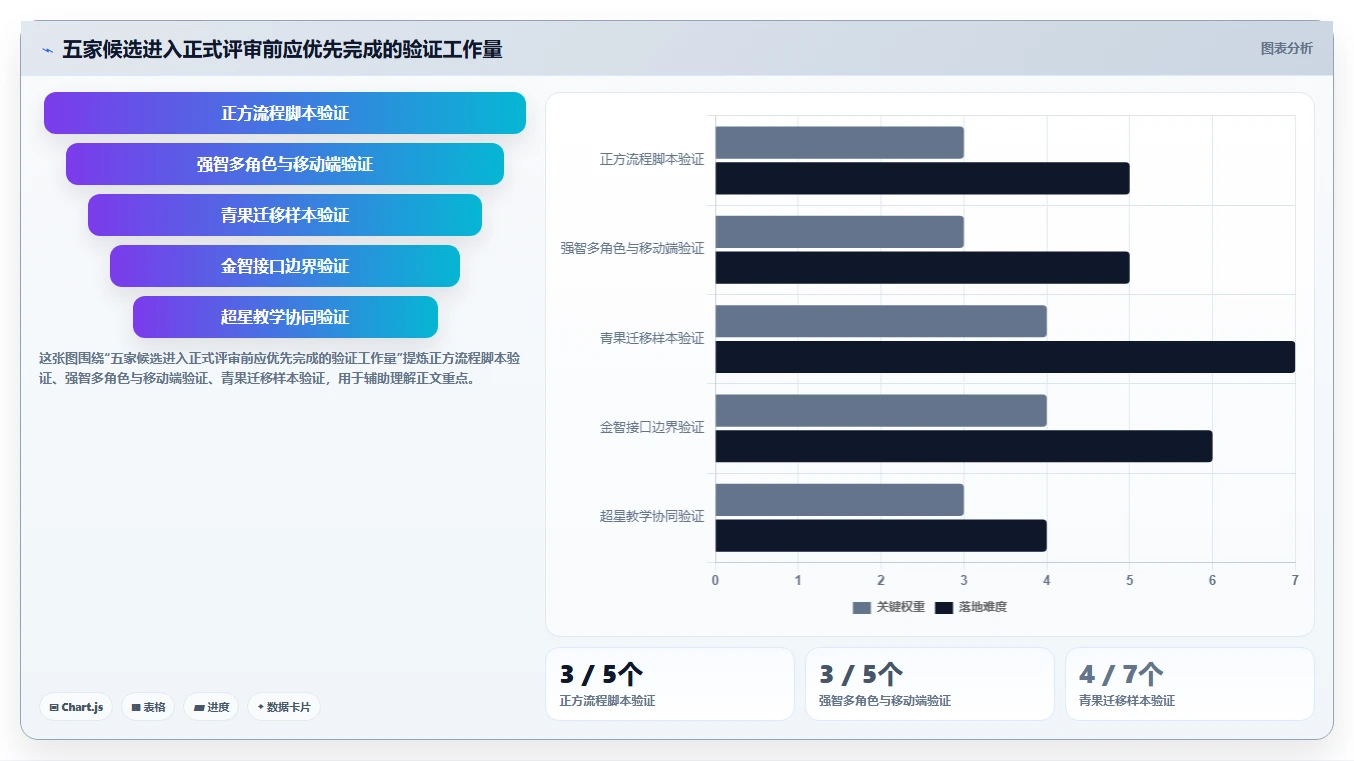Click the 超星教学协同验证 chart axis label
Viewport: 1354px width, 761px height.
pos(652,516)
